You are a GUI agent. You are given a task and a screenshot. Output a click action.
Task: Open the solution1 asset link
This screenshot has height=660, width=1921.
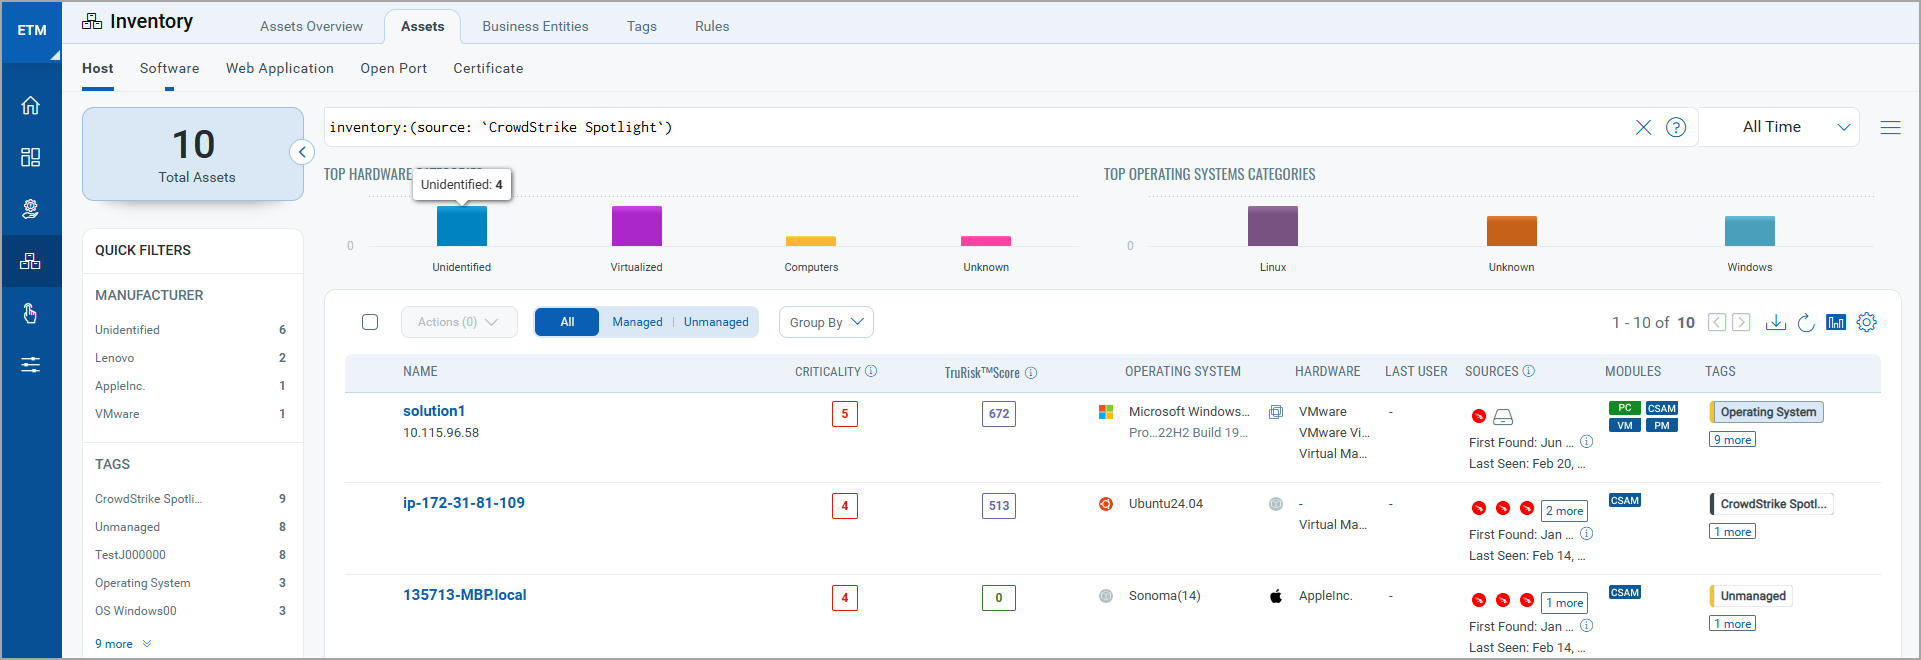click(434, 411)
